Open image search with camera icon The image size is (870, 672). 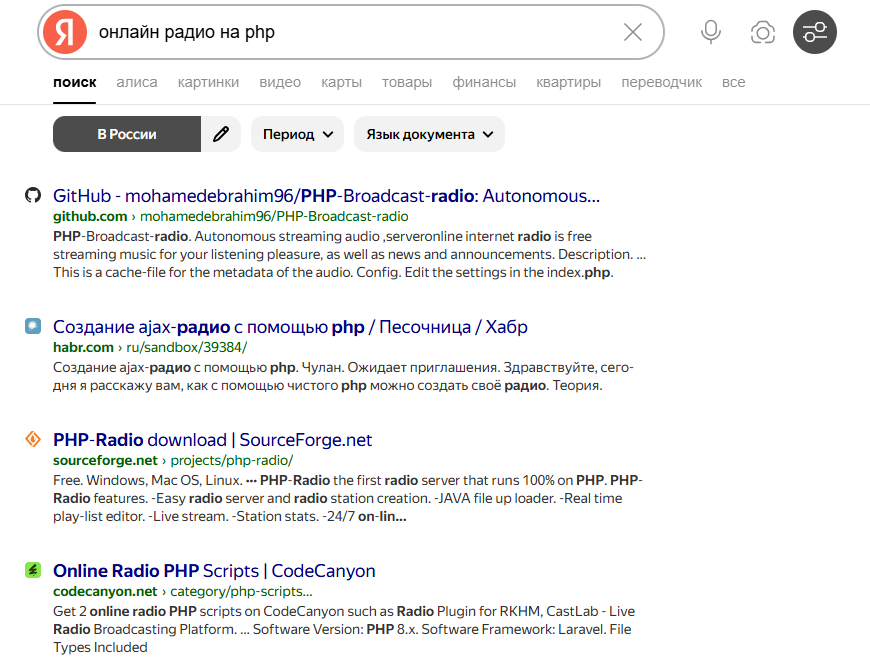click(763, 32)
